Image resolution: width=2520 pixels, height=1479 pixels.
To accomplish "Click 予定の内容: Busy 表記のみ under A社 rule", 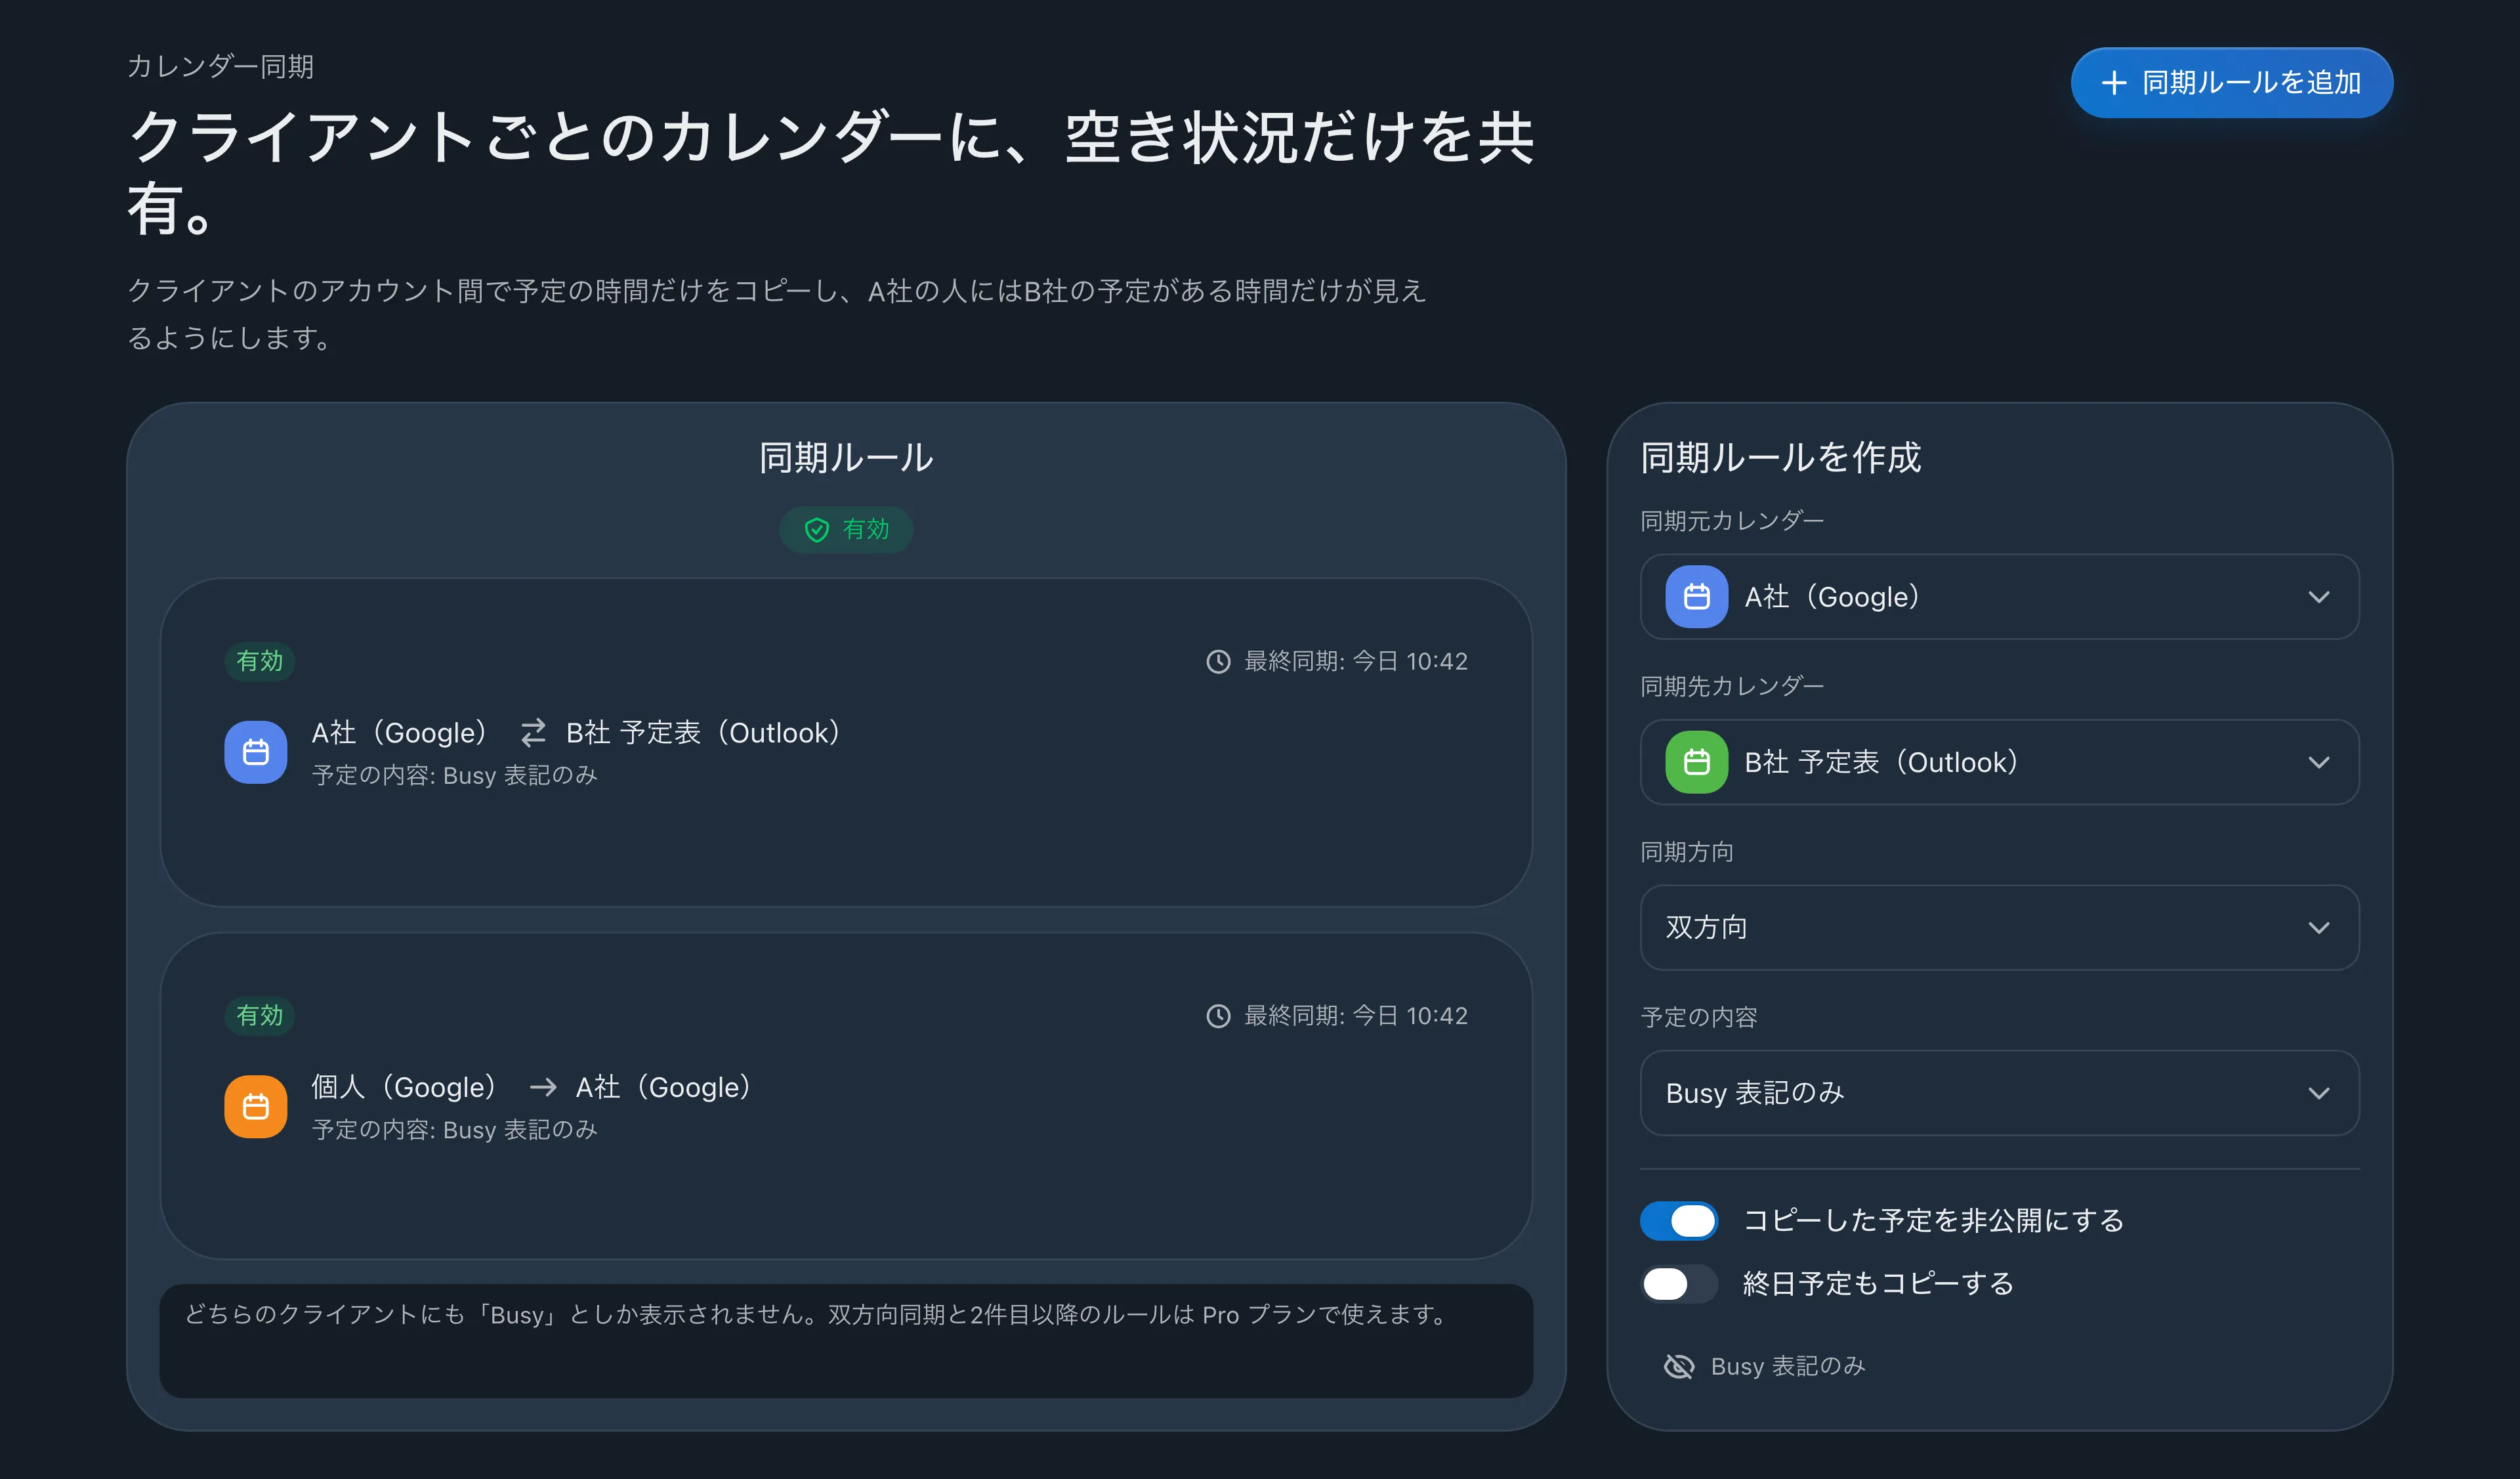I will pyautogui.click(x=454, y=776).
